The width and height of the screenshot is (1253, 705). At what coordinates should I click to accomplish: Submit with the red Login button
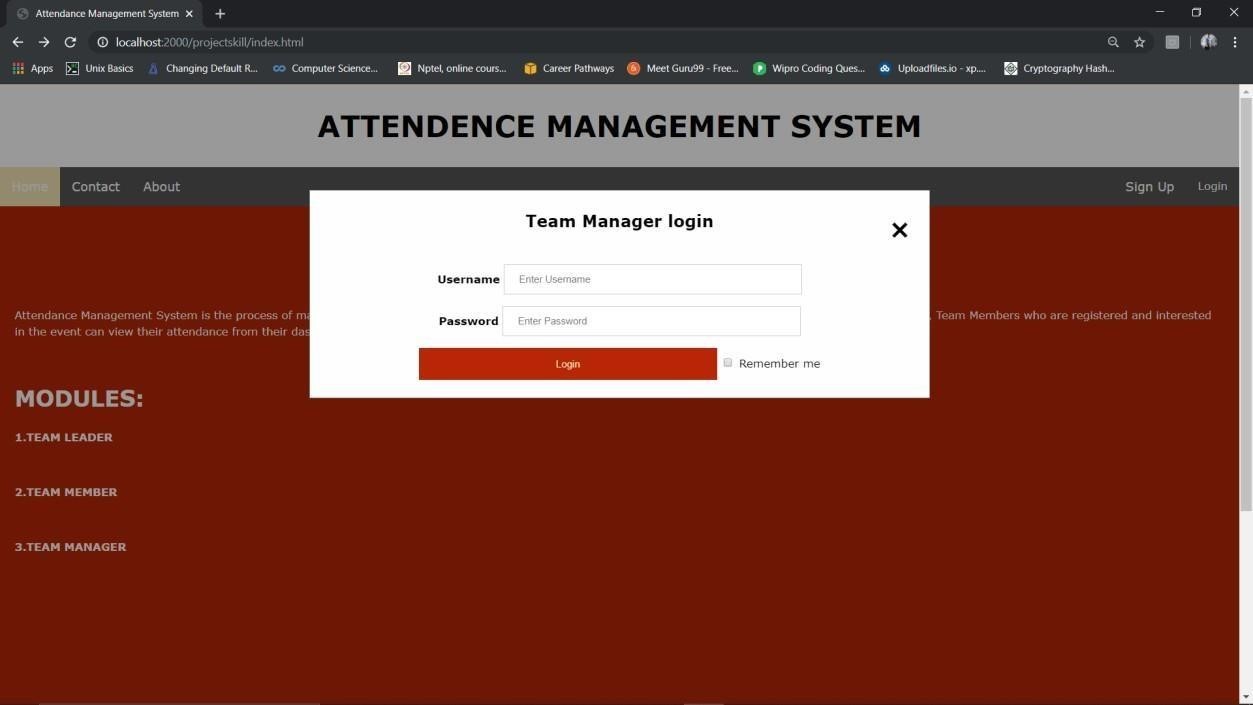point(567,364)
